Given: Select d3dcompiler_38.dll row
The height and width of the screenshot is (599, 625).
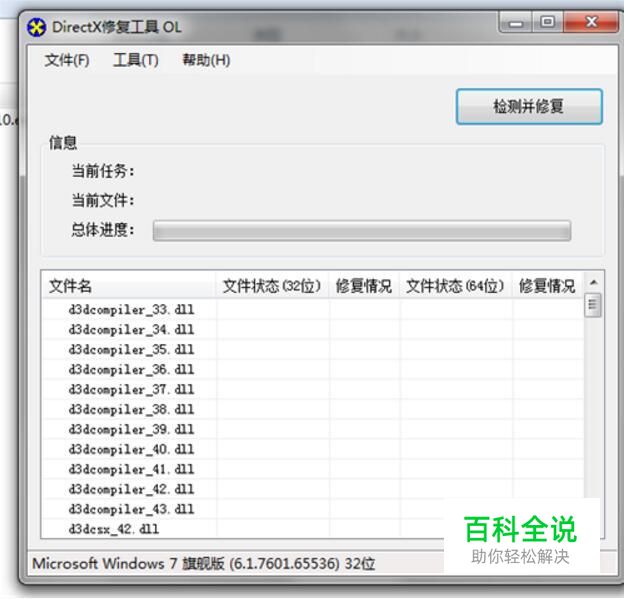Looking at the screenshot, I should [313, 409].
